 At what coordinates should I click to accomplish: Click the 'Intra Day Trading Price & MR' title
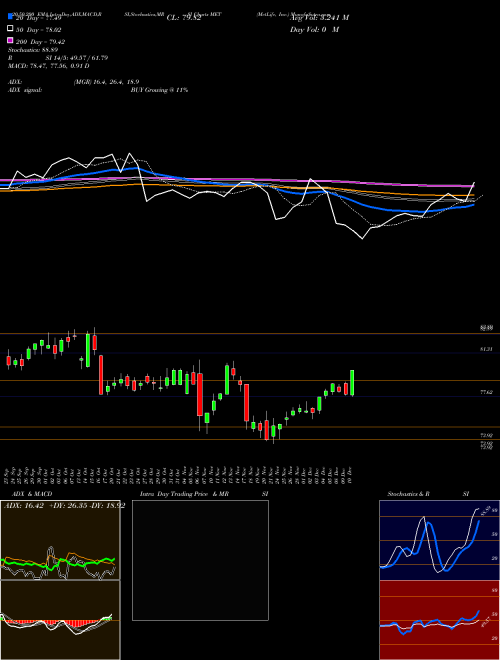184,494
